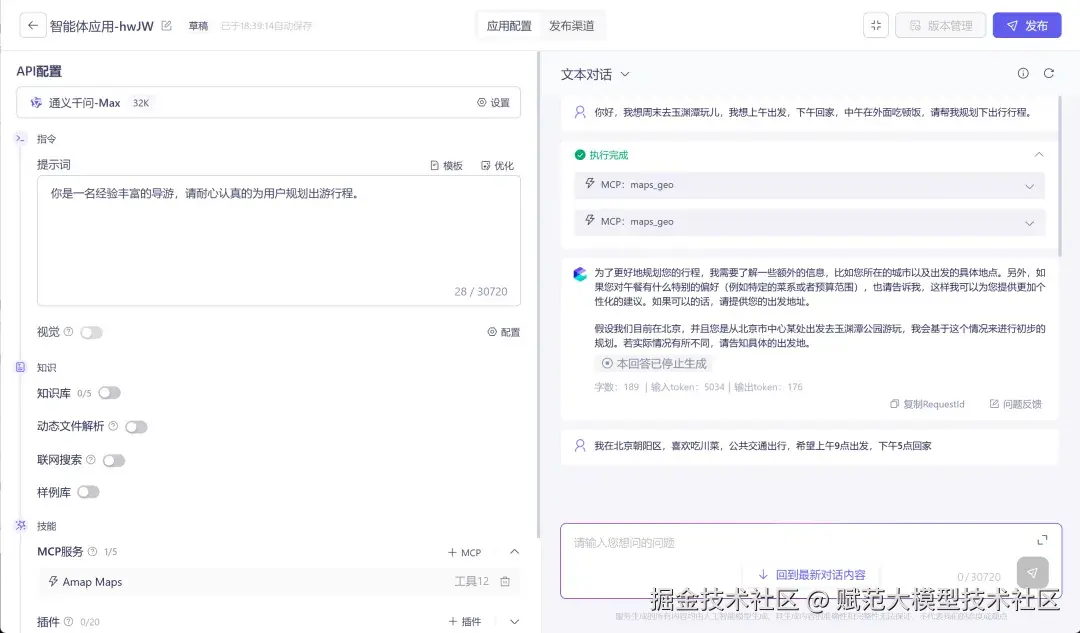Viewport: 1080px width, 633px height.
Task: Click the 发布 publish button
Action: coord(1026,27)
